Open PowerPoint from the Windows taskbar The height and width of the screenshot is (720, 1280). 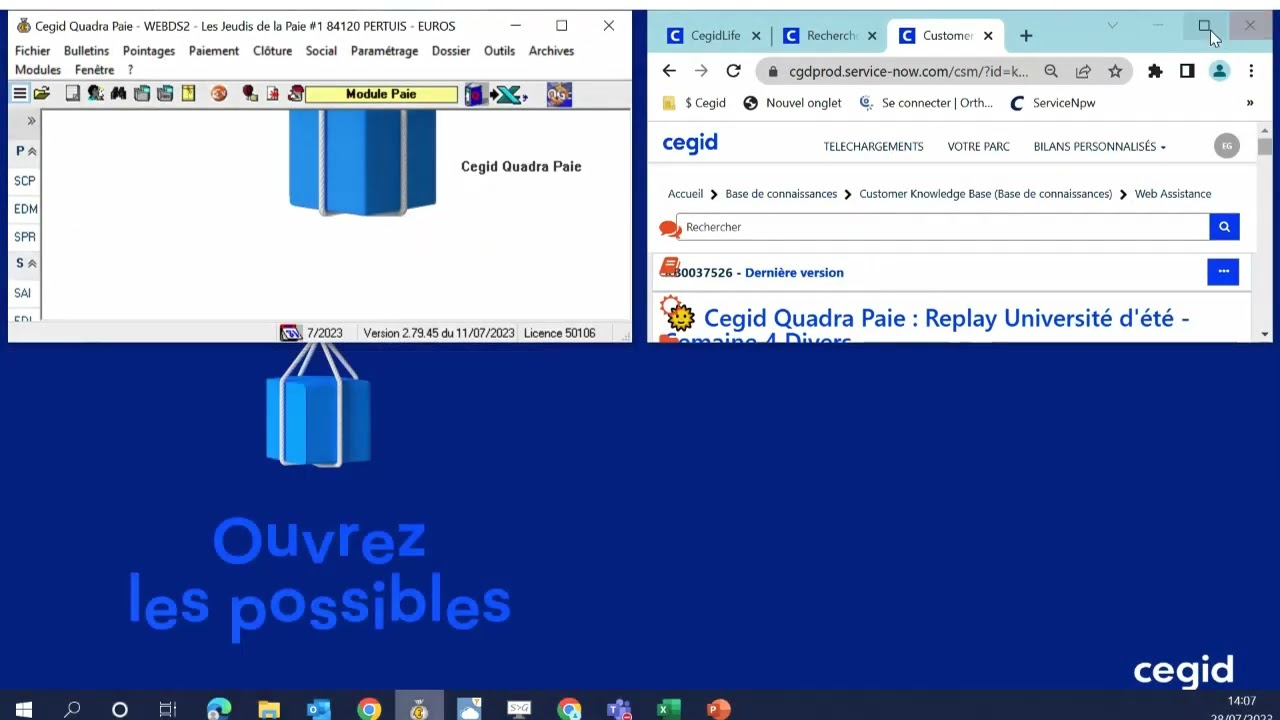[718, 710]
